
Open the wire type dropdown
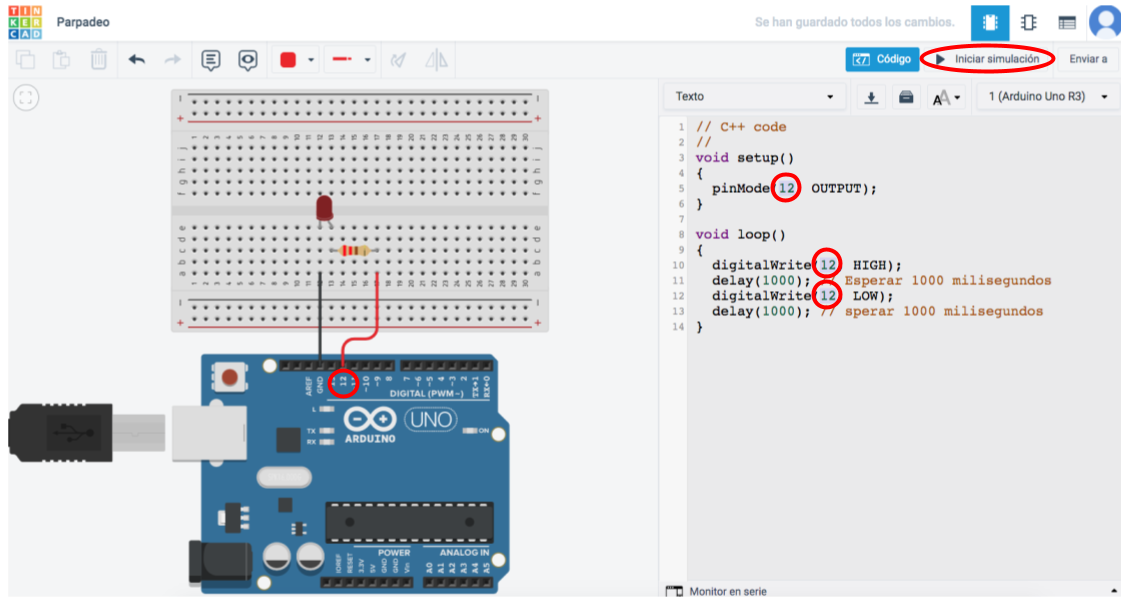pyautogui.click(x=351, y=60)
